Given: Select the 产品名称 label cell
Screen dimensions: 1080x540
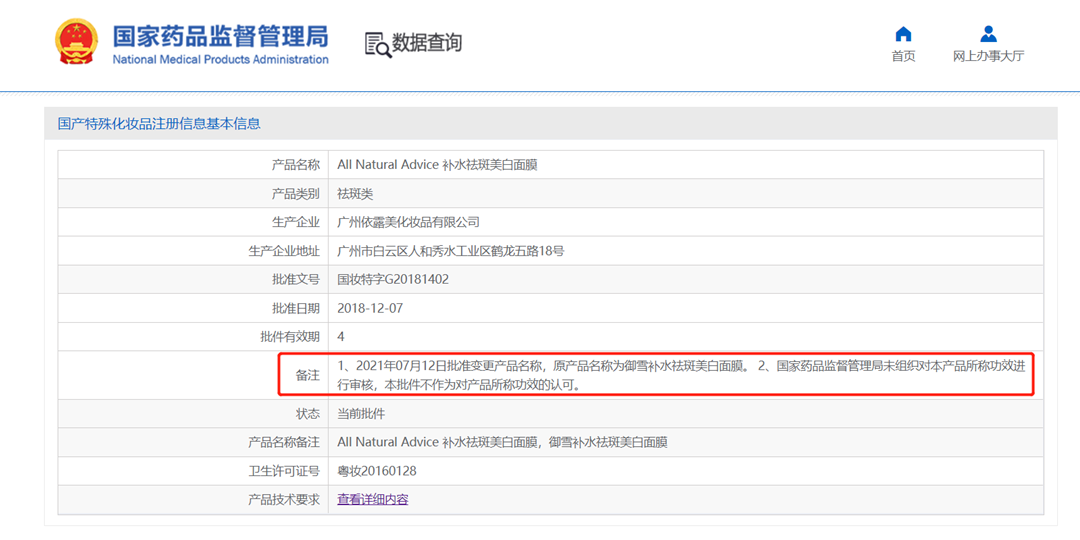Looking at the screenshot, I should 193,165.
